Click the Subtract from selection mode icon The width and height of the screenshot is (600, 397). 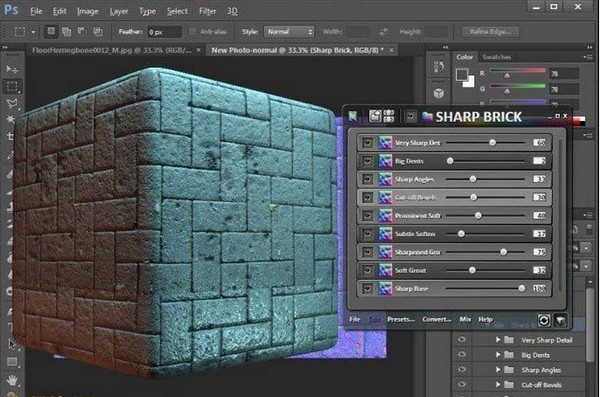pyautogui.click(x=82, y=31)
